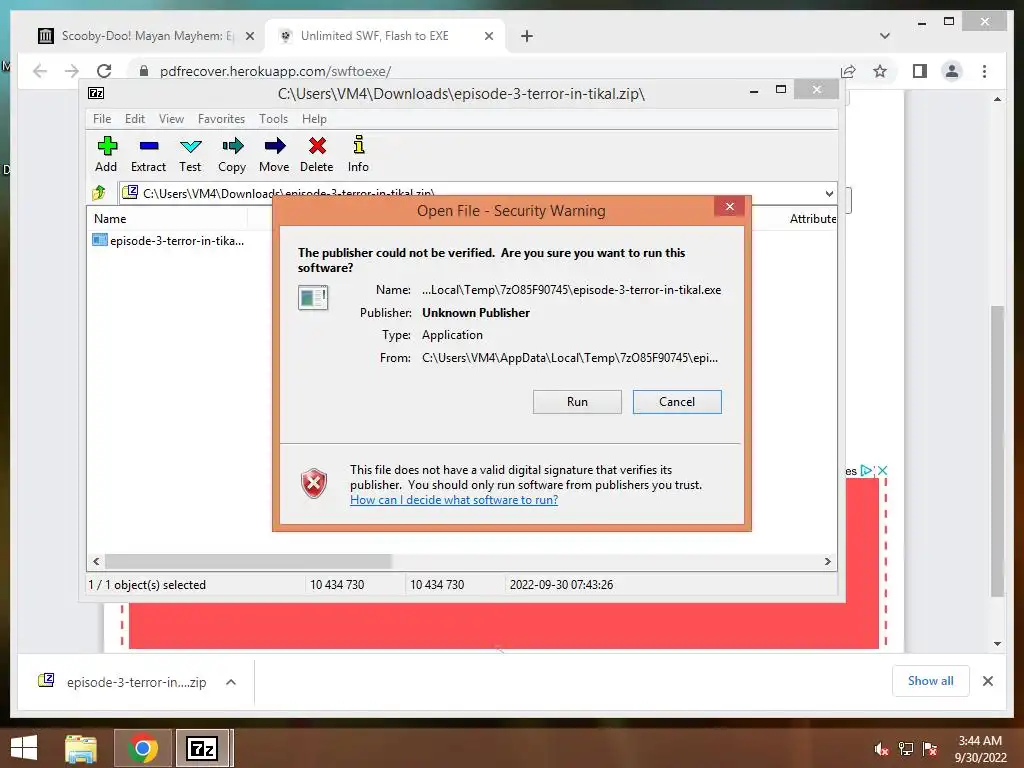Click the network tray icon
The image size is (1024, 768).
(x=906, y=749)
